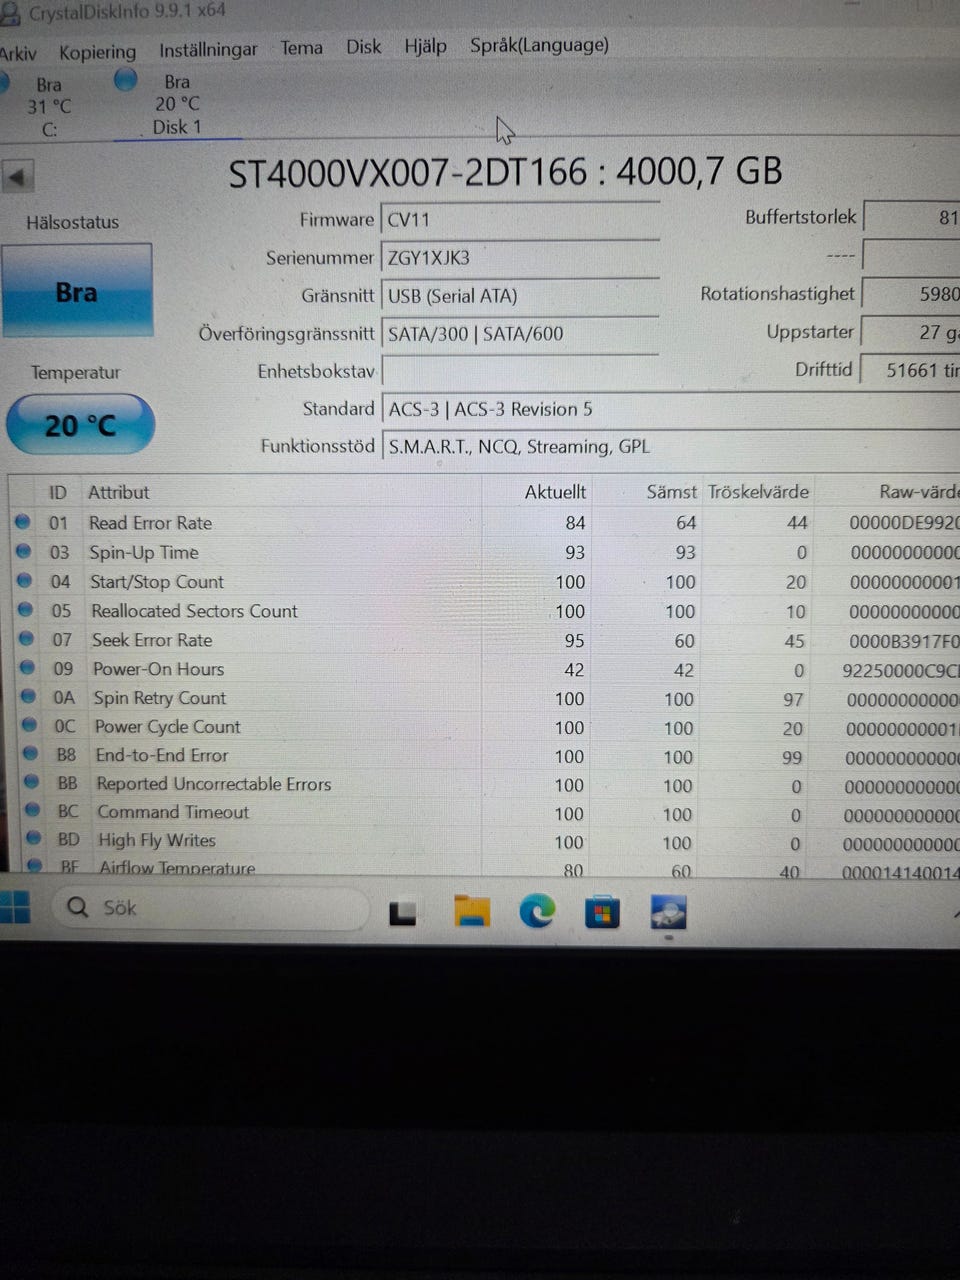The image size is (960, 1280).
Task: Open the Hjälp menu
Action: 425,45
